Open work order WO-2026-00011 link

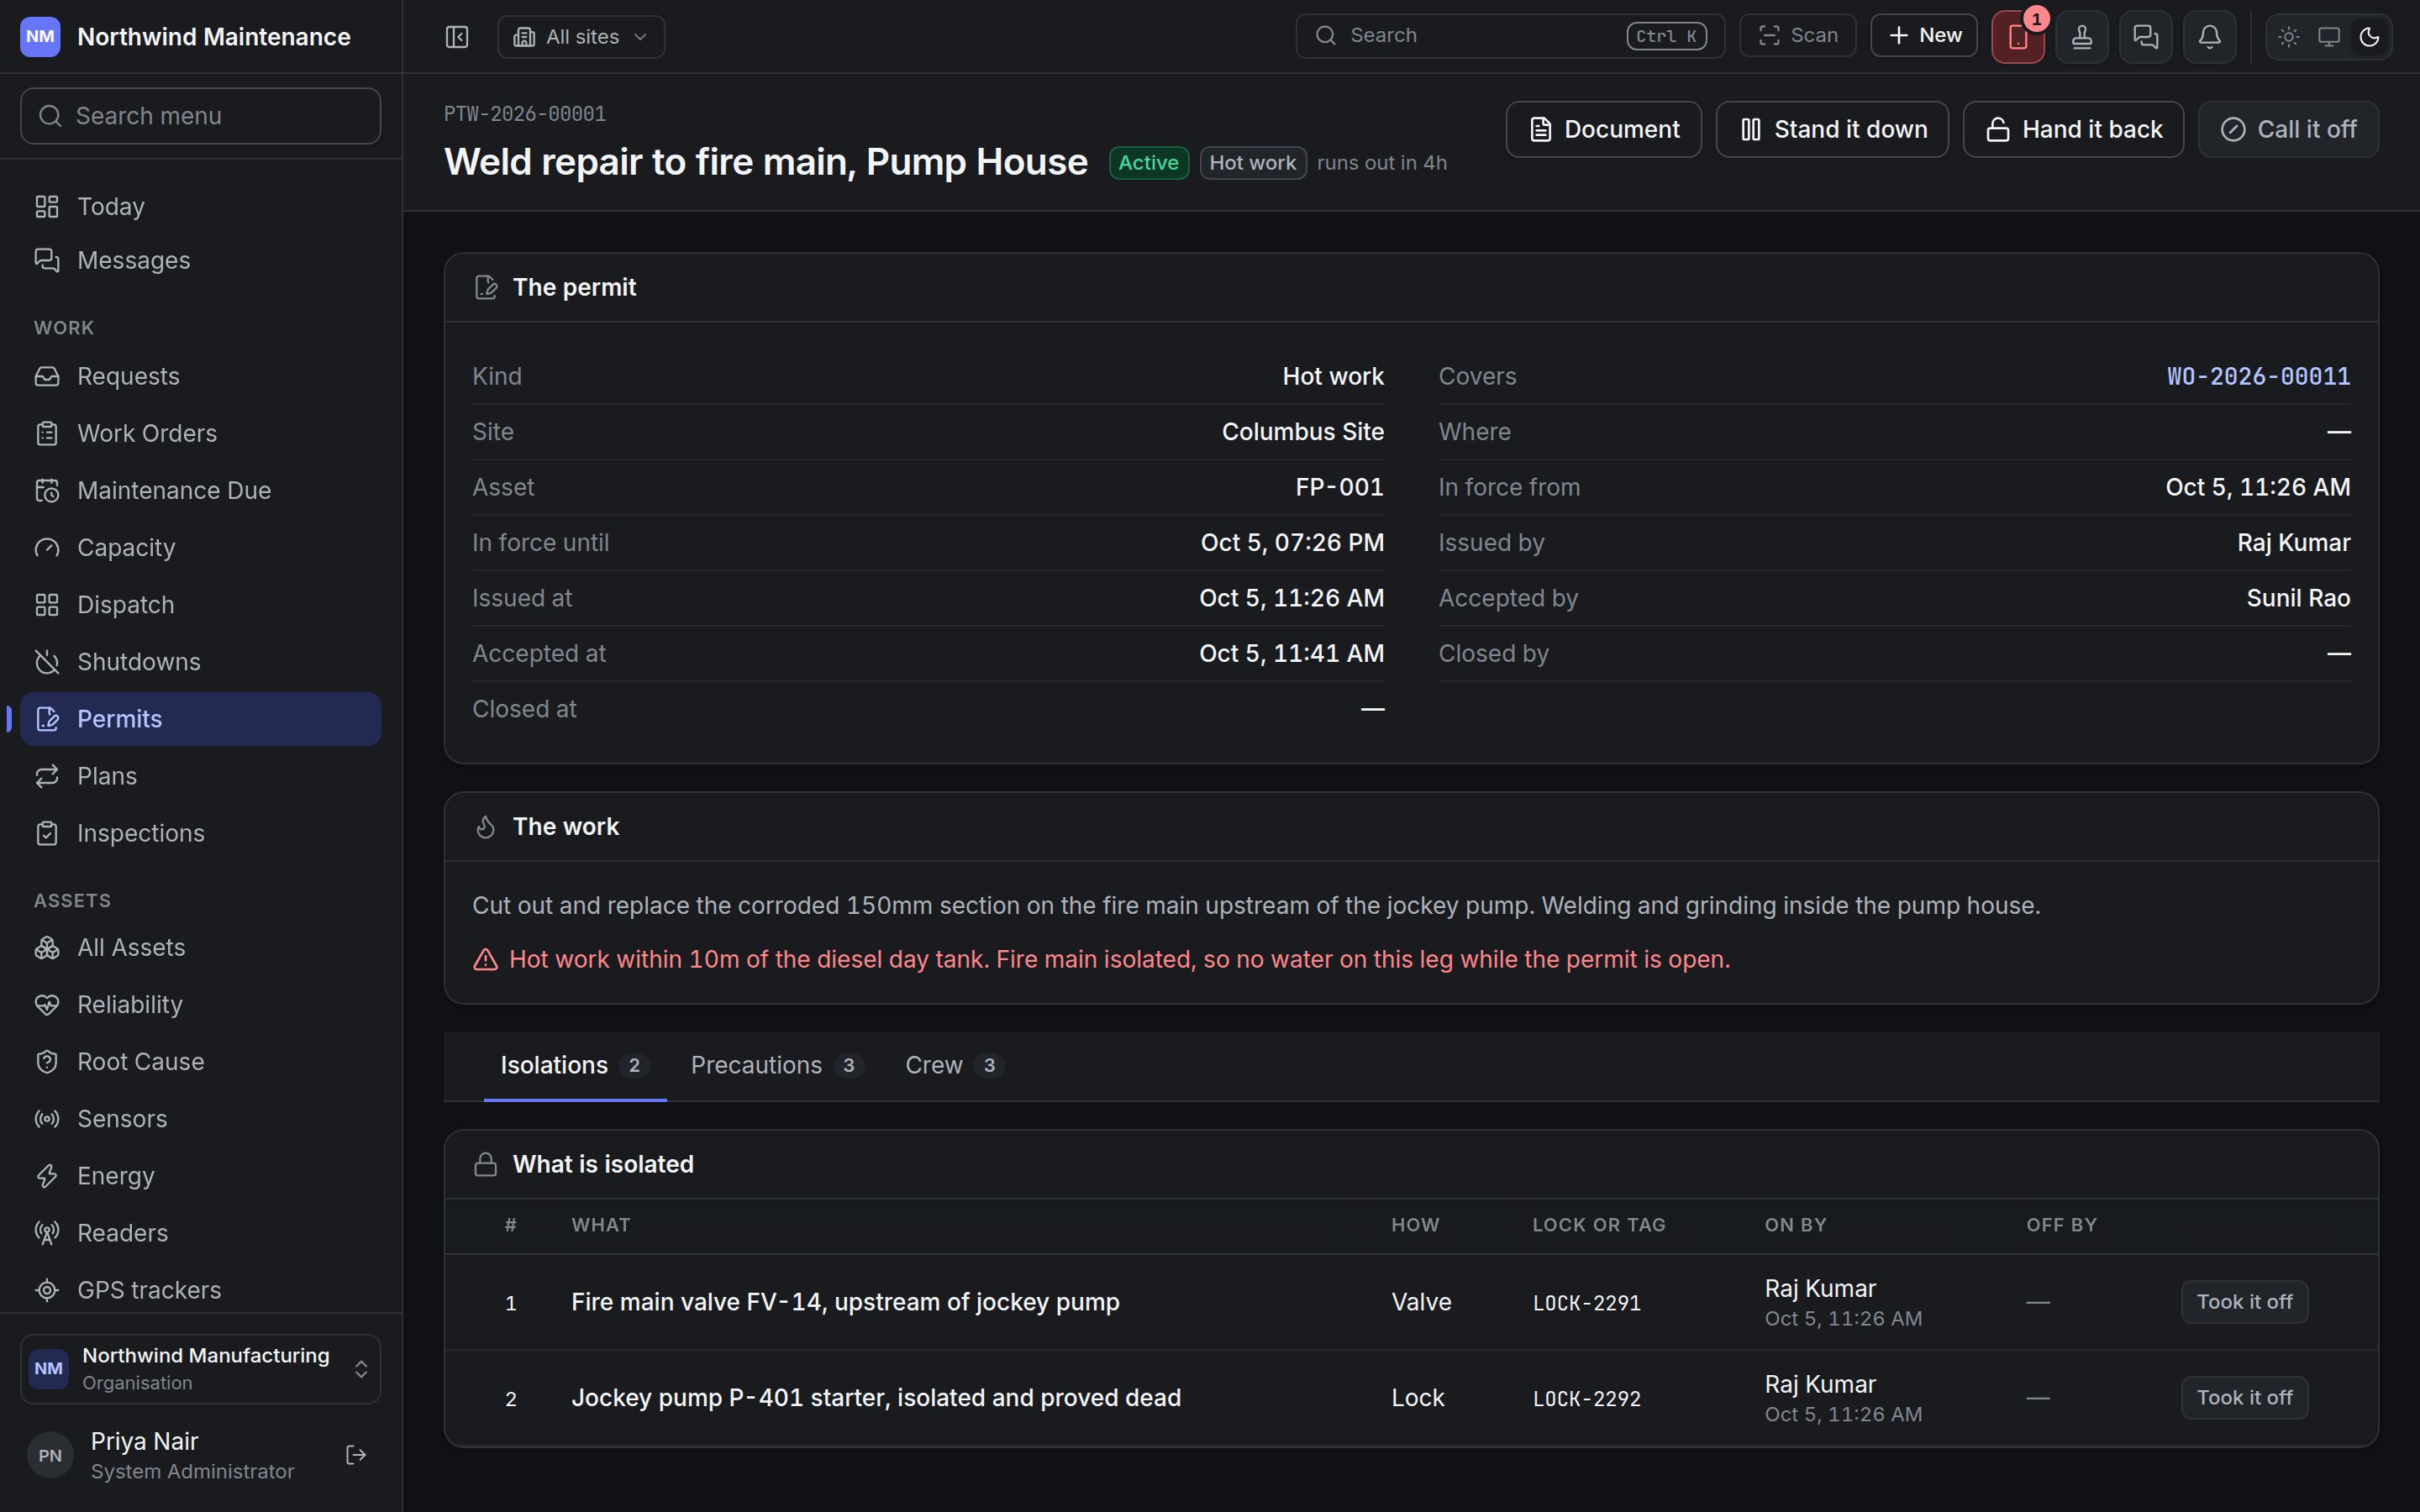(x=2258, y=376)
